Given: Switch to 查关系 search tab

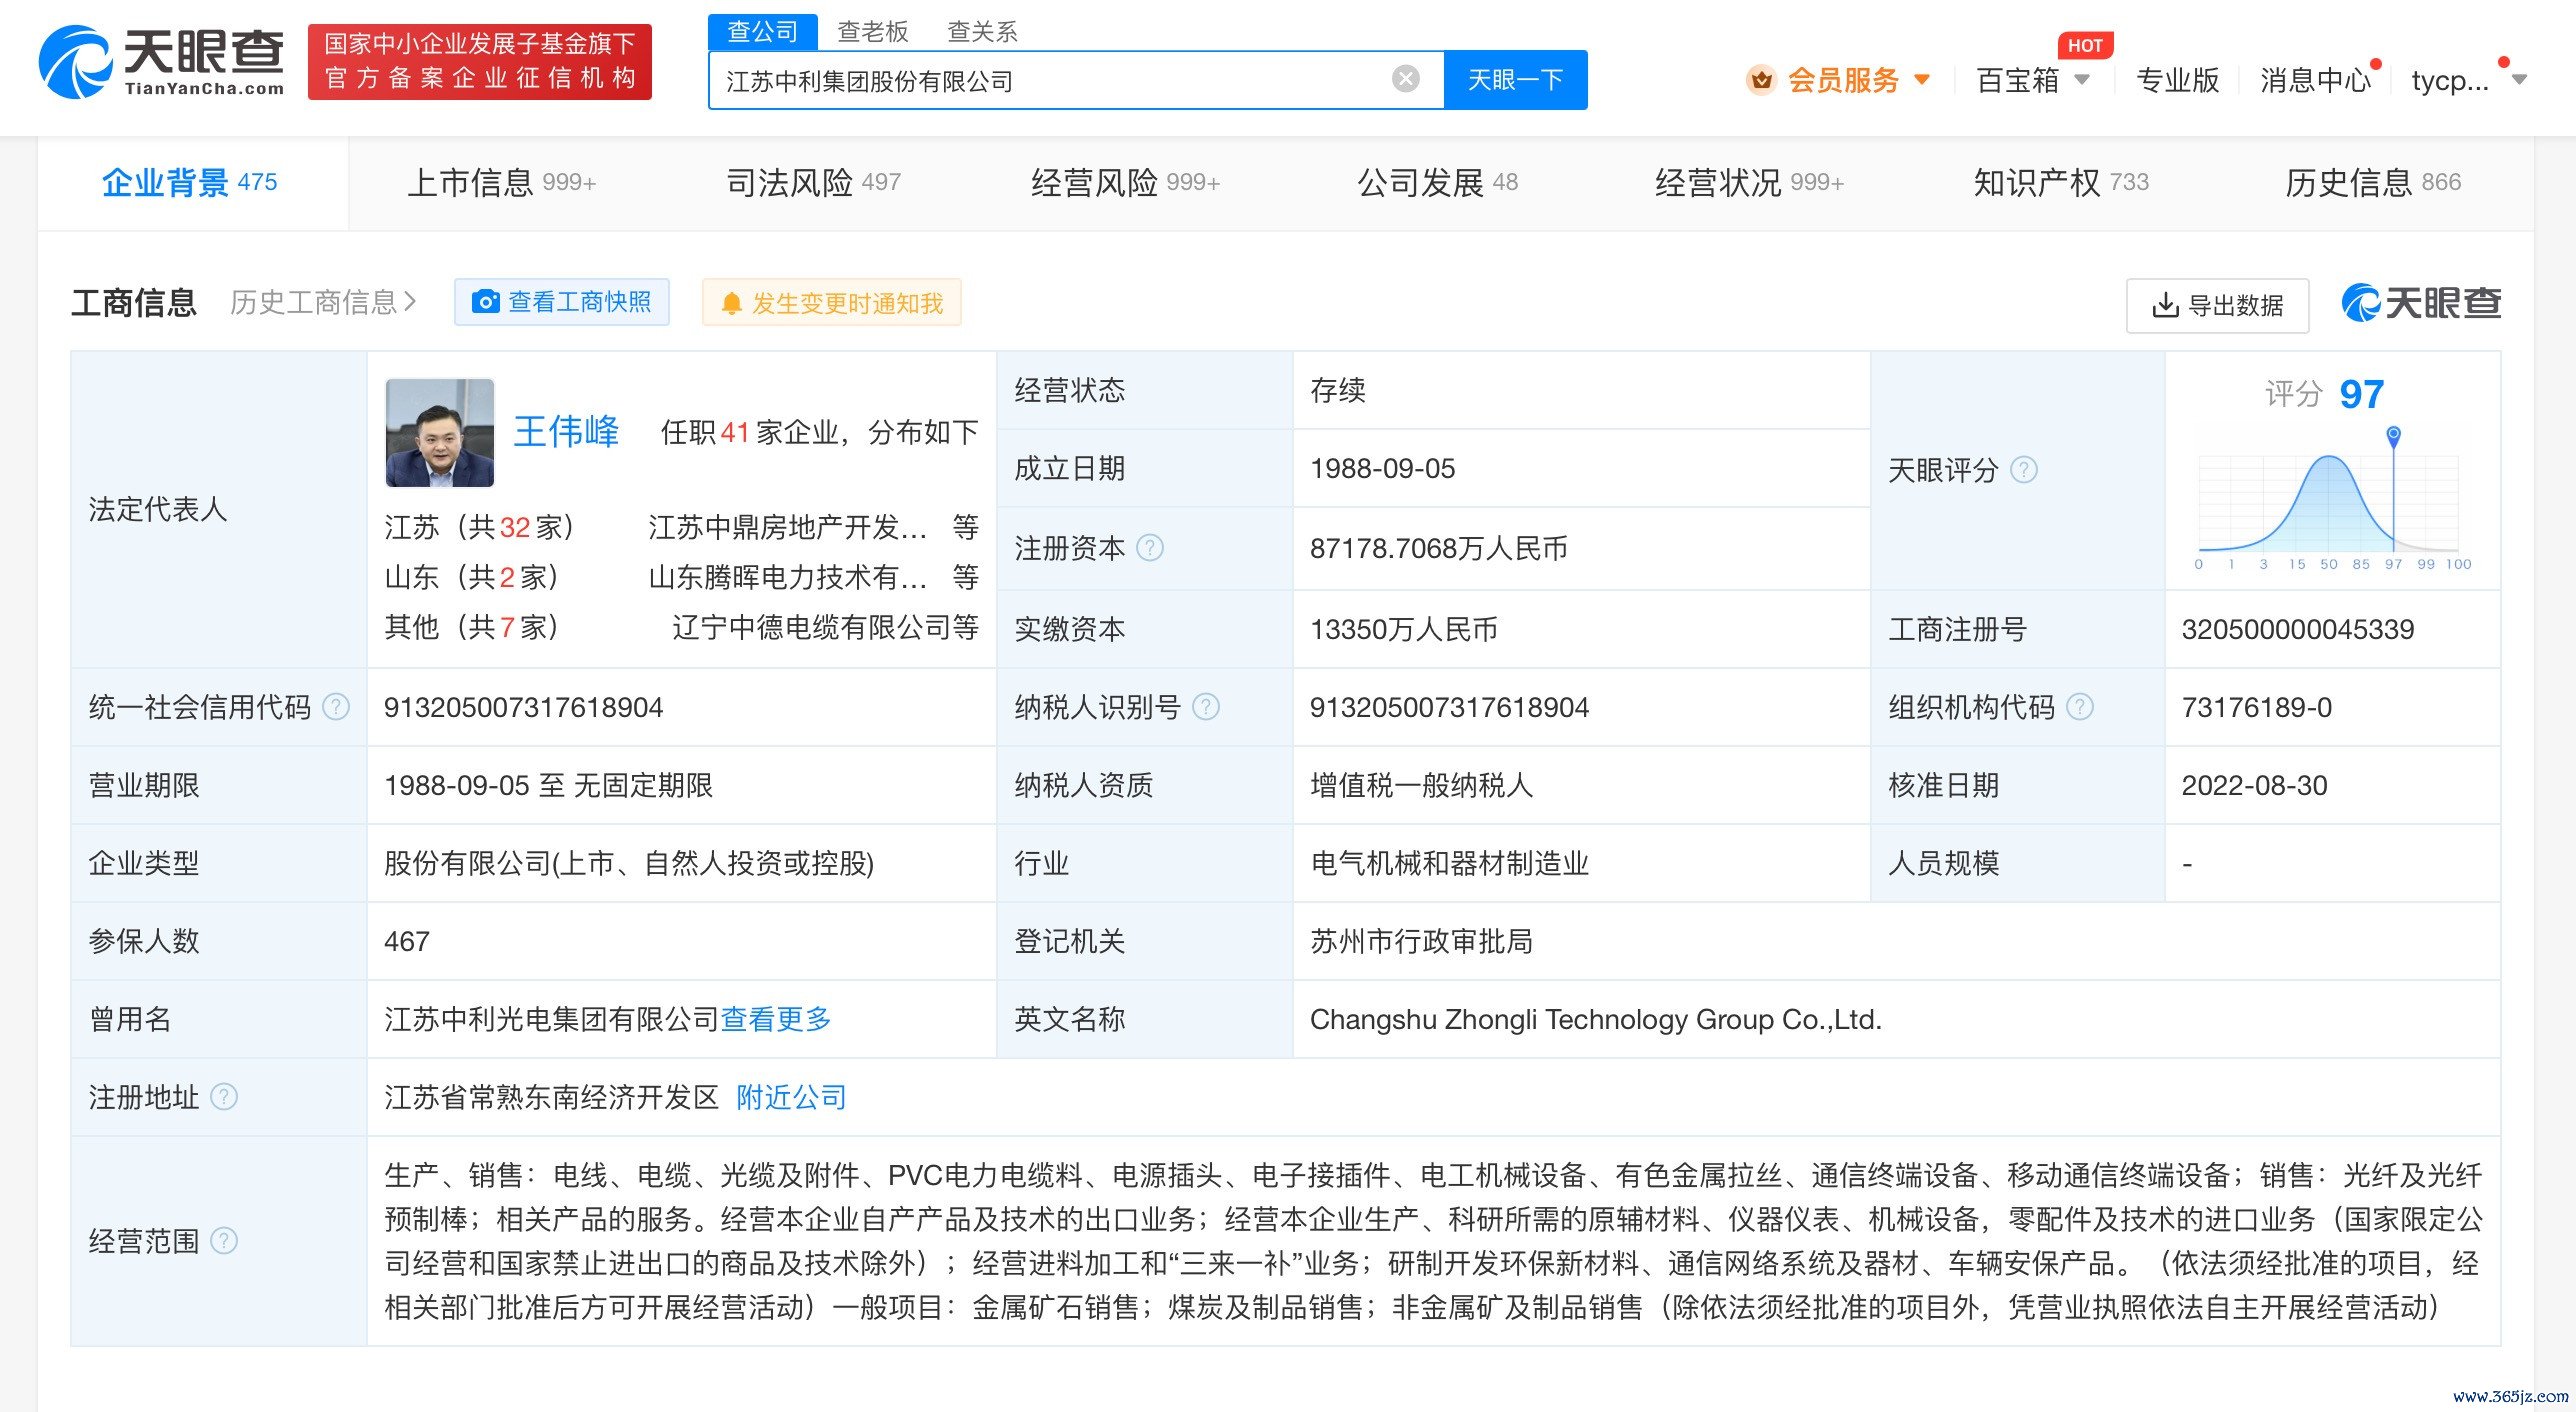Looking at the screenshot, I should pyautogui.click(x=982, y=32).
